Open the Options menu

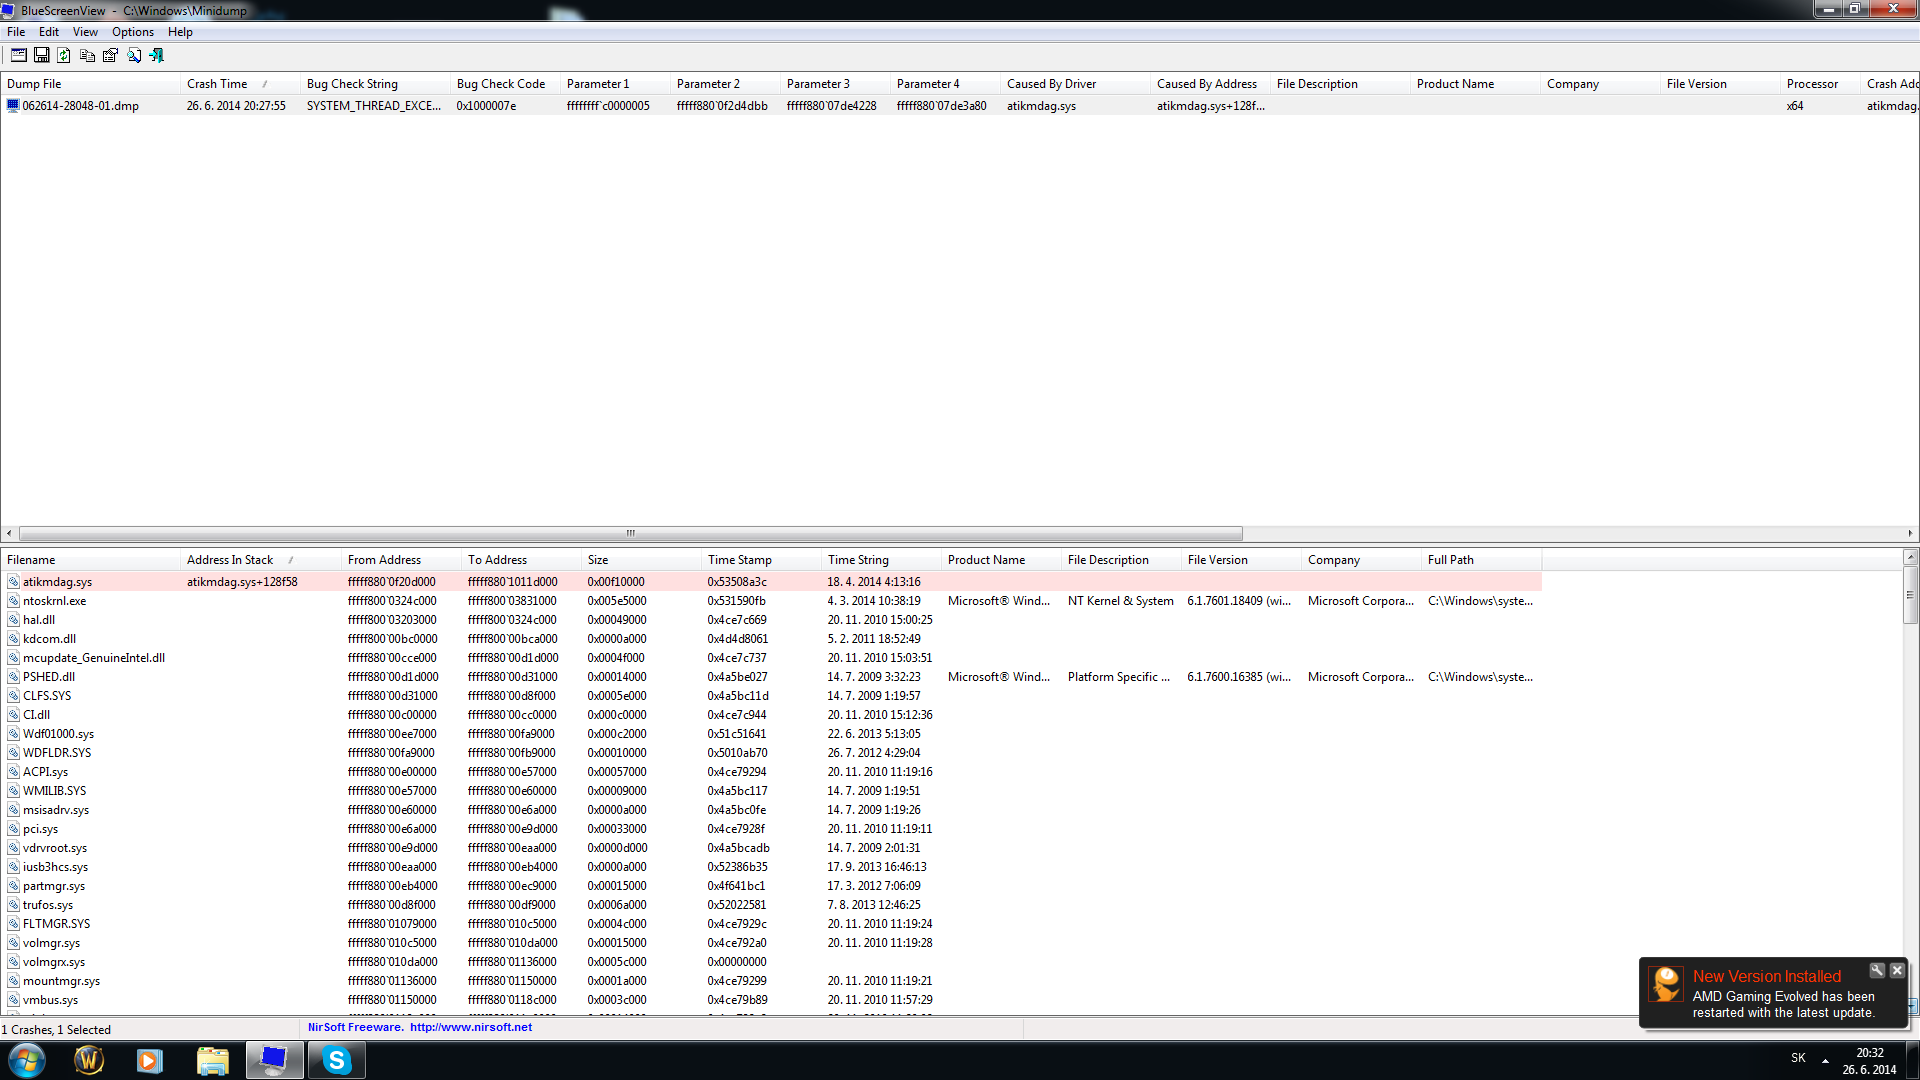click(132, 32)
